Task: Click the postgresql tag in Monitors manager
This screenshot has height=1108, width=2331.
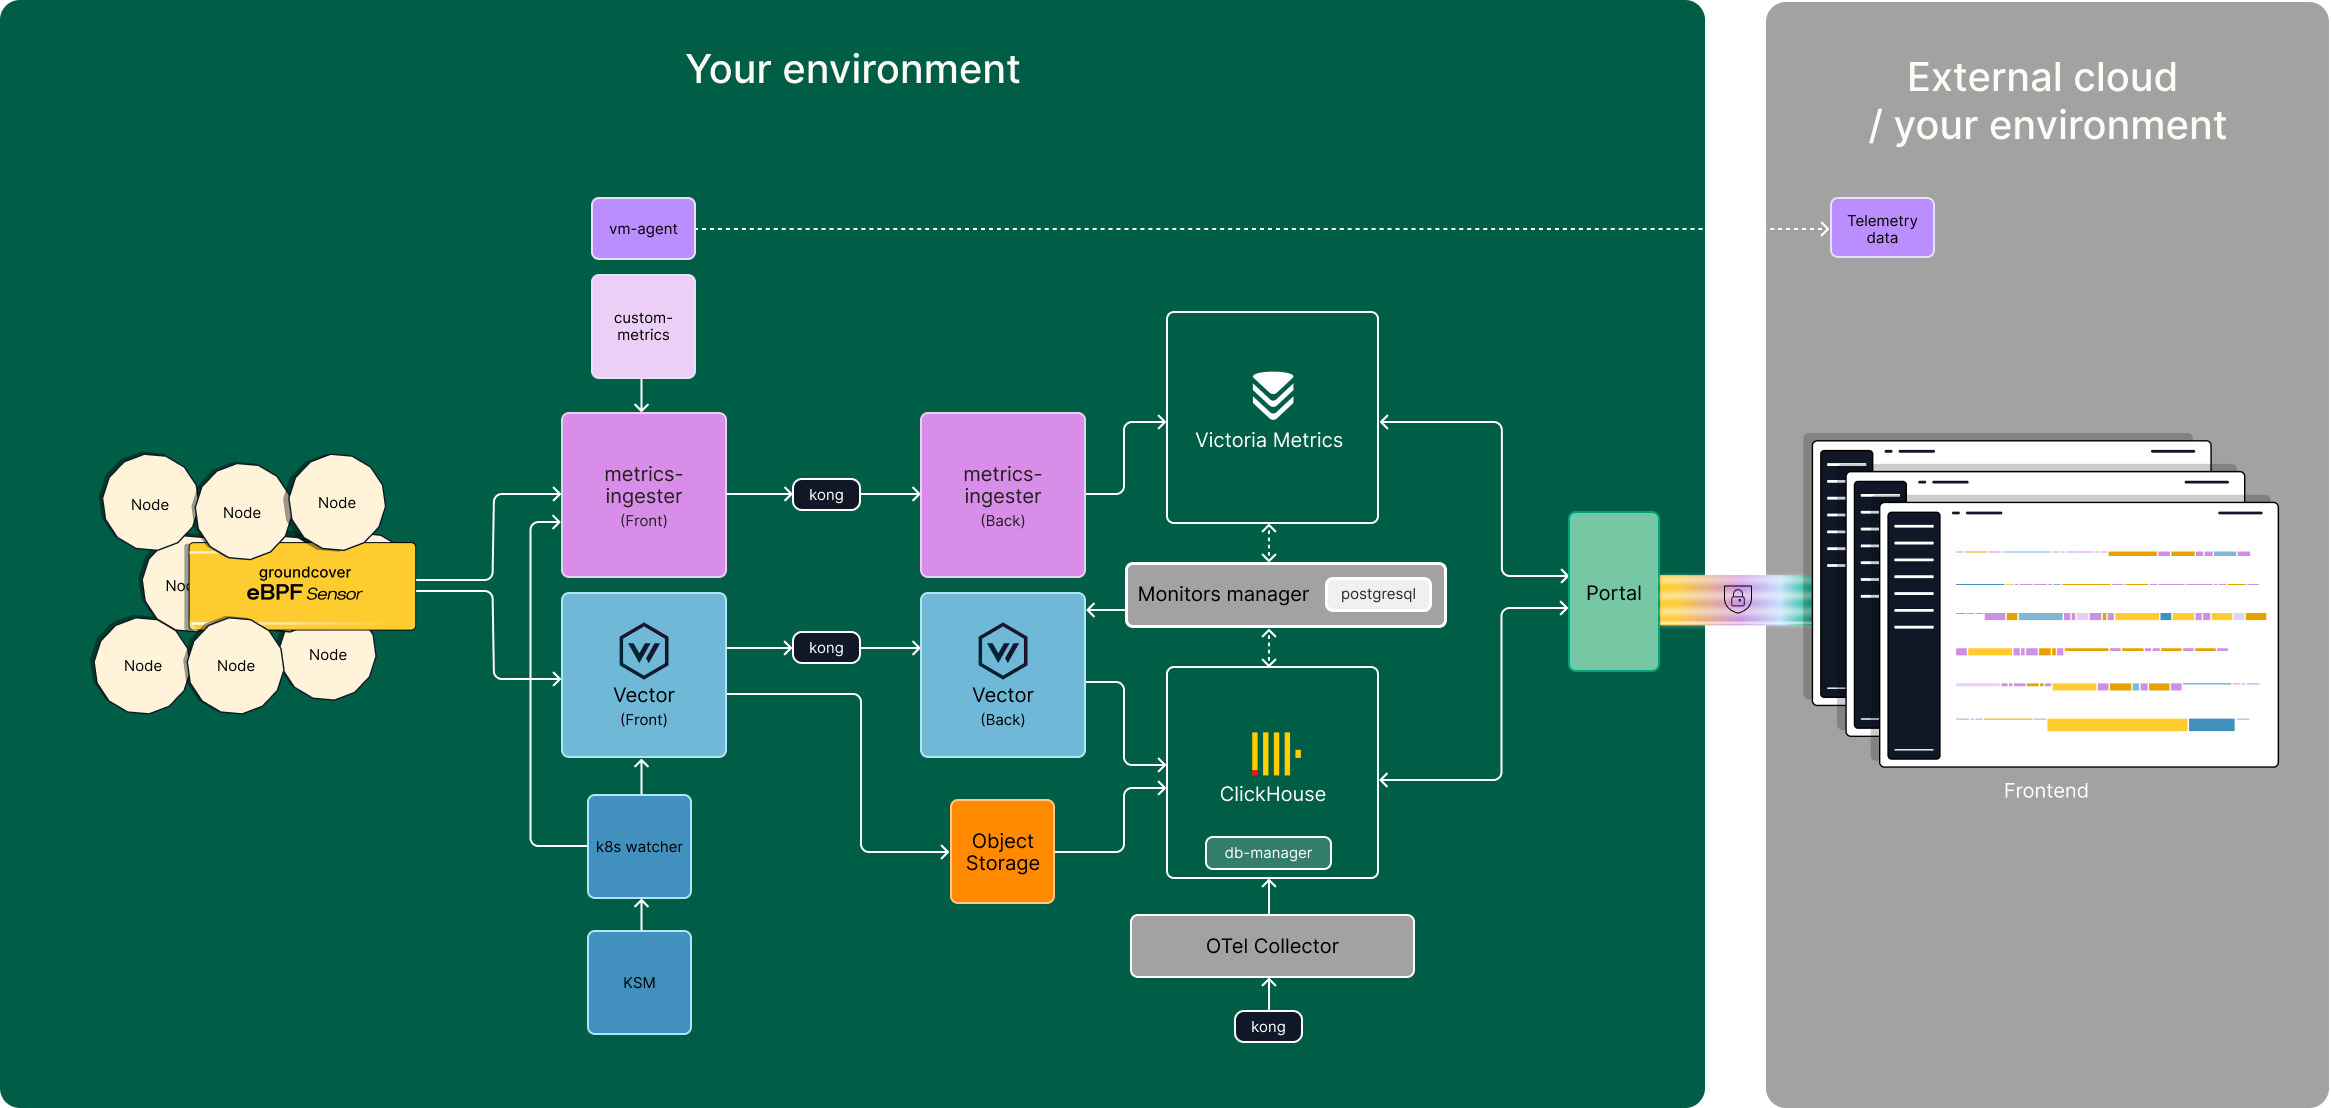Action: pos(1377,594)
